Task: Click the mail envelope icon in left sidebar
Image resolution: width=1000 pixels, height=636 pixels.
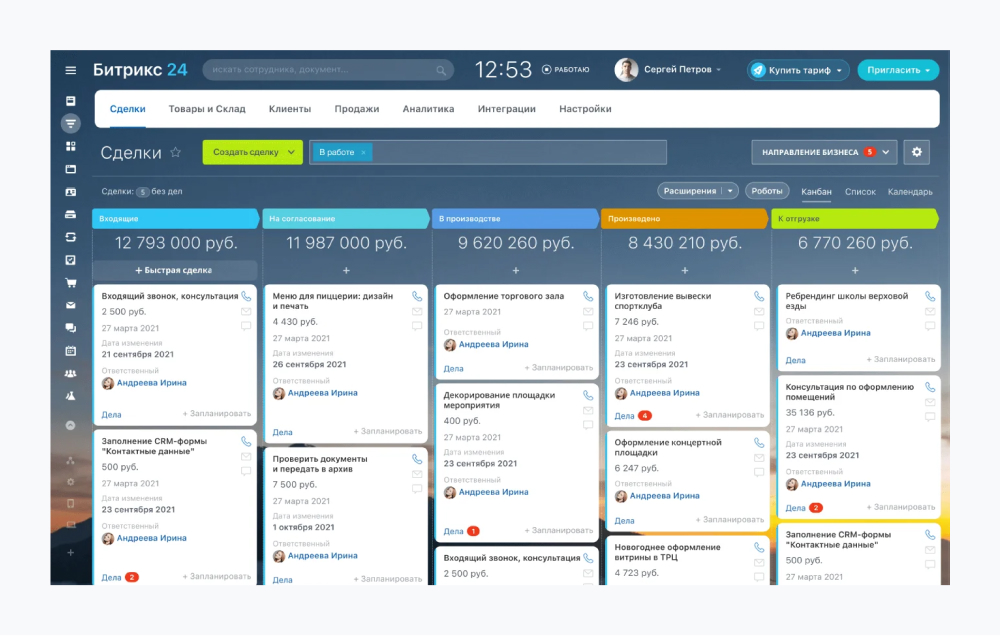Action: point(70,305)
